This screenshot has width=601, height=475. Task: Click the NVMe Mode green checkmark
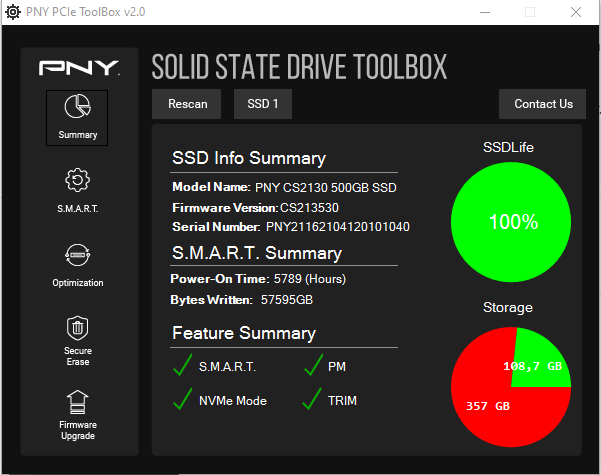click(x=183, y=399)
